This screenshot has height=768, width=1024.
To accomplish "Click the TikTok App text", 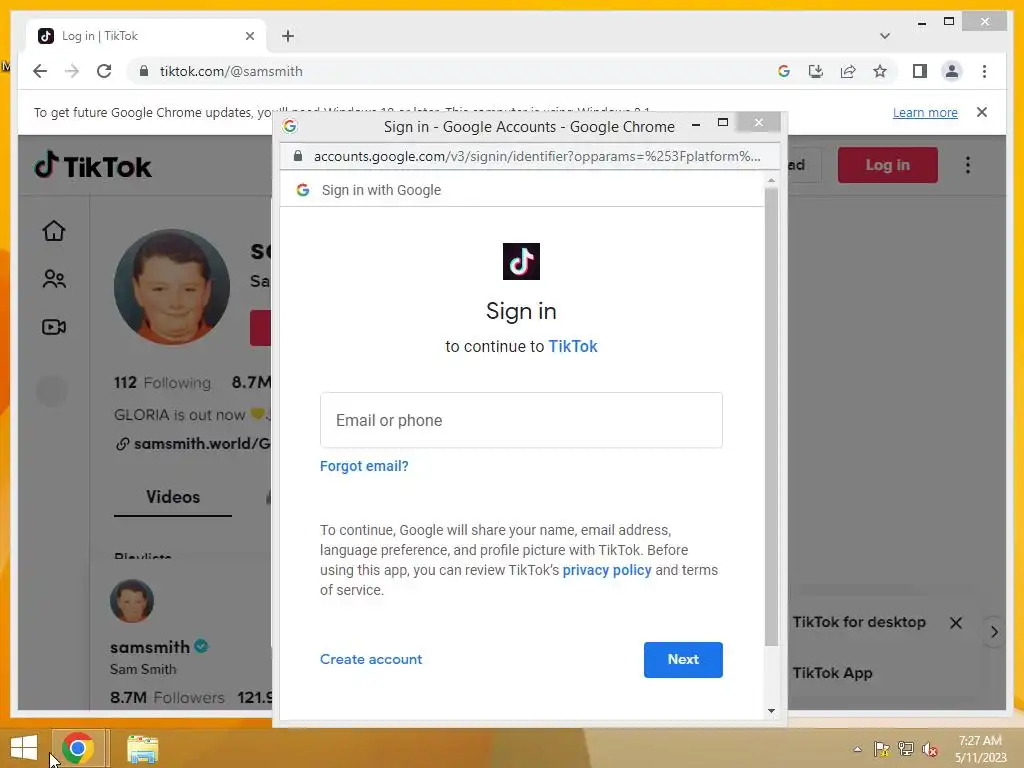I will click(x=832, y=673).
